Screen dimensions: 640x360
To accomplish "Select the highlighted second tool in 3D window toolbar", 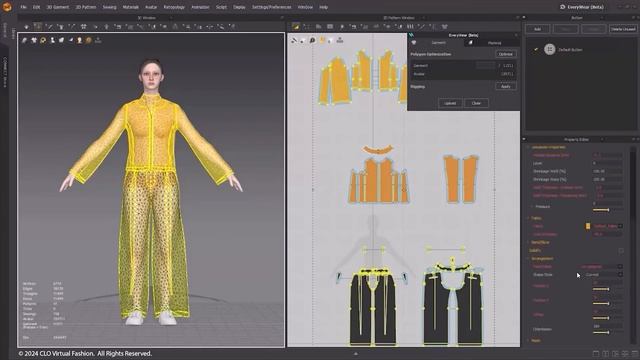I will (x=38, y=27).
